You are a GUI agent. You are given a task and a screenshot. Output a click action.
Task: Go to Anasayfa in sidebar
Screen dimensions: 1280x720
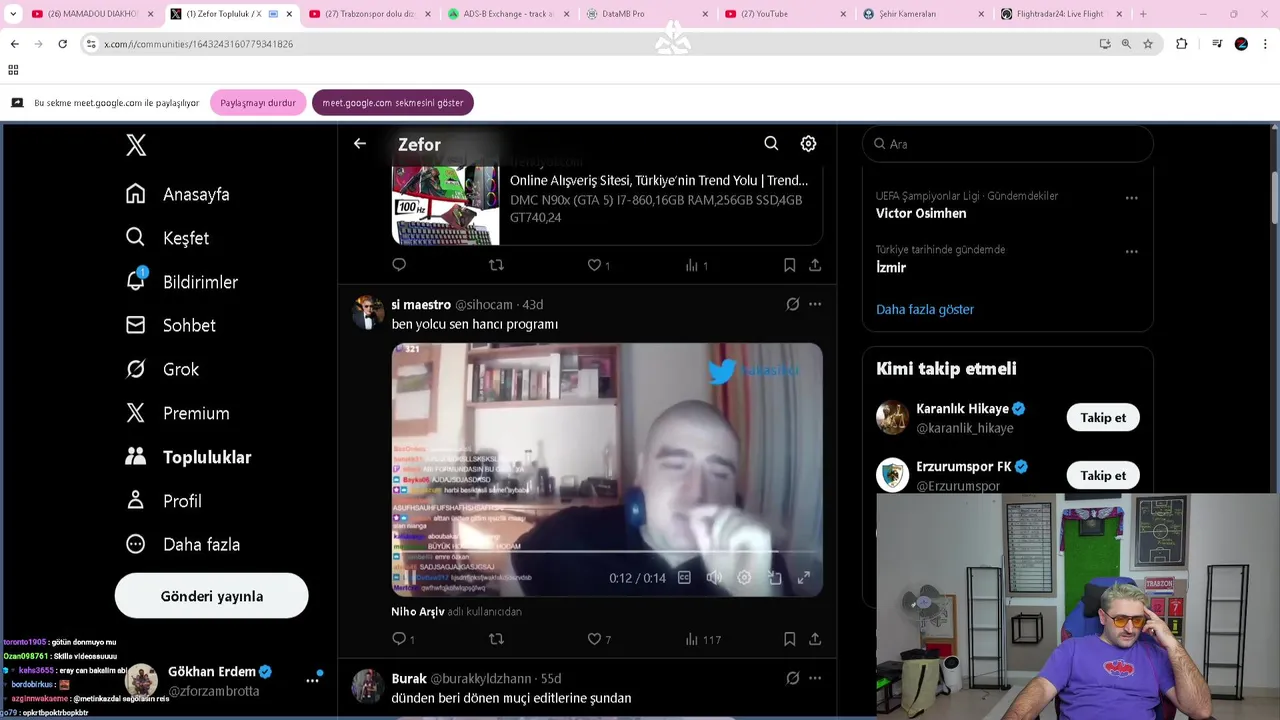coord(178,194)
